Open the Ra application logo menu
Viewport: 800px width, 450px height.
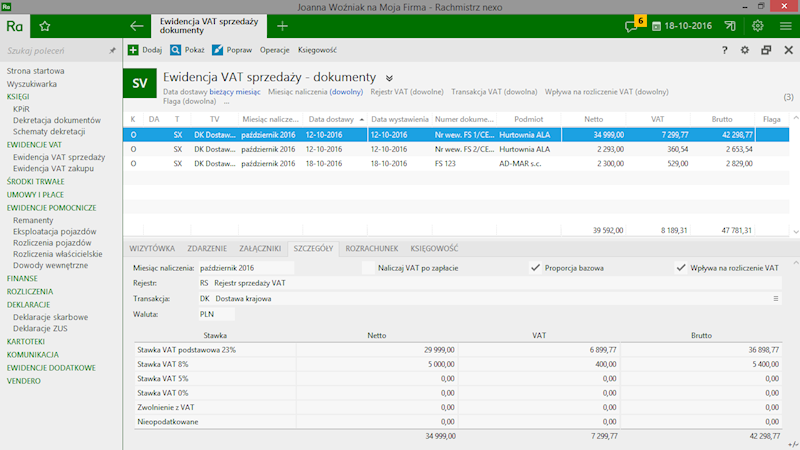(x=15, y=26)
